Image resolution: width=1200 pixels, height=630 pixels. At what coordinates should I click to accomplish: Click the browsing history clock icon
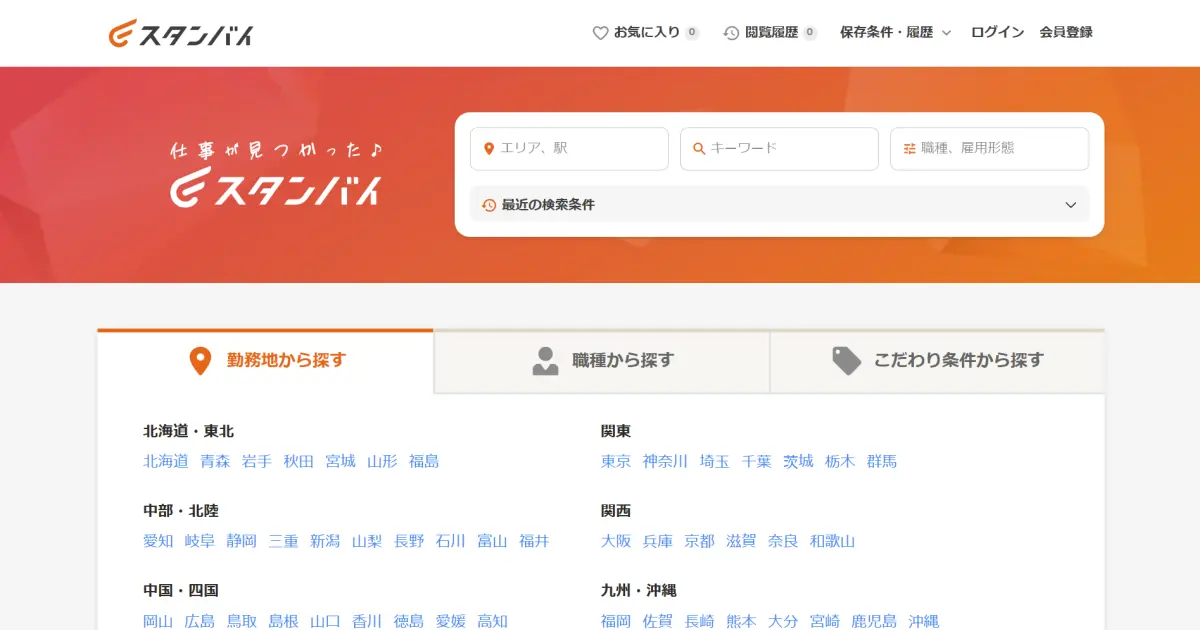click(x=732, y=33)
